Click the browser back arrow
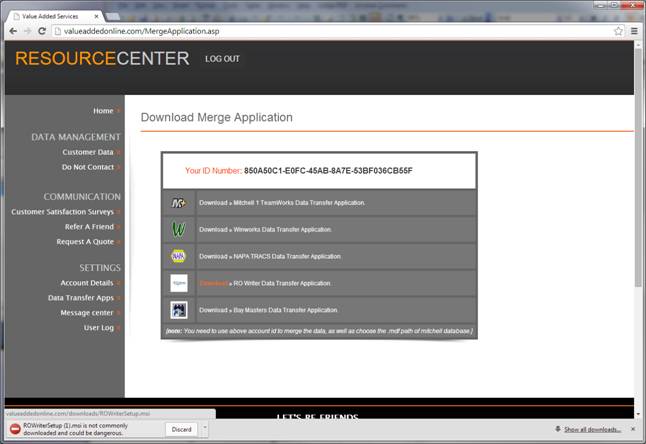Screen dimensions: 646x444 point(13,31)
